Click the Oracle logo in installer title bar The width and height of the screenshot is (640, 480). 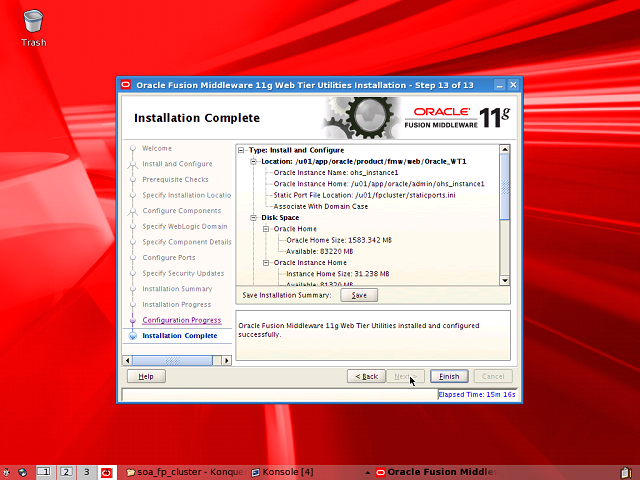pyautogui.click(x=126, y=85)
